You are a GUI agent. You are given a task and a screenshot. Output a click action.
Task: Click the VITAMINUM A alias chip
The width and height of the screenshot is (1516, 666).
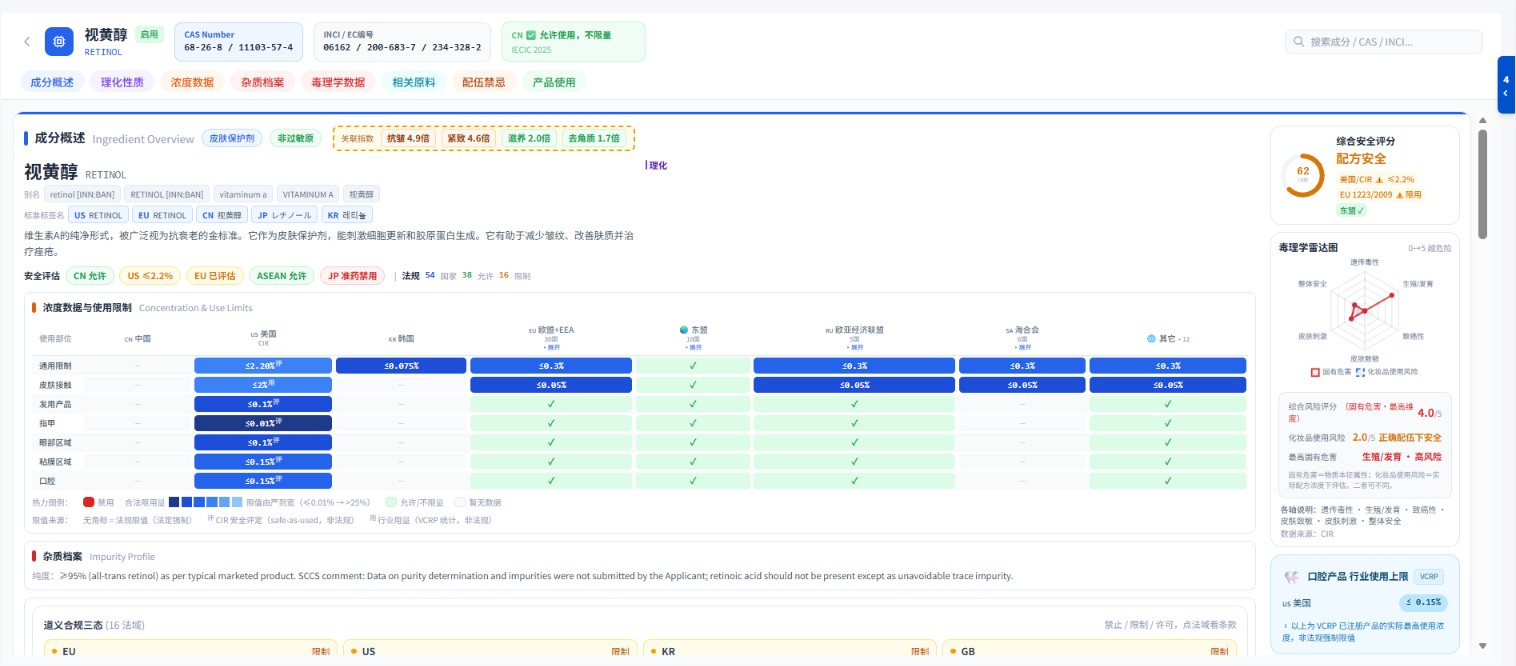pos(308,194)
